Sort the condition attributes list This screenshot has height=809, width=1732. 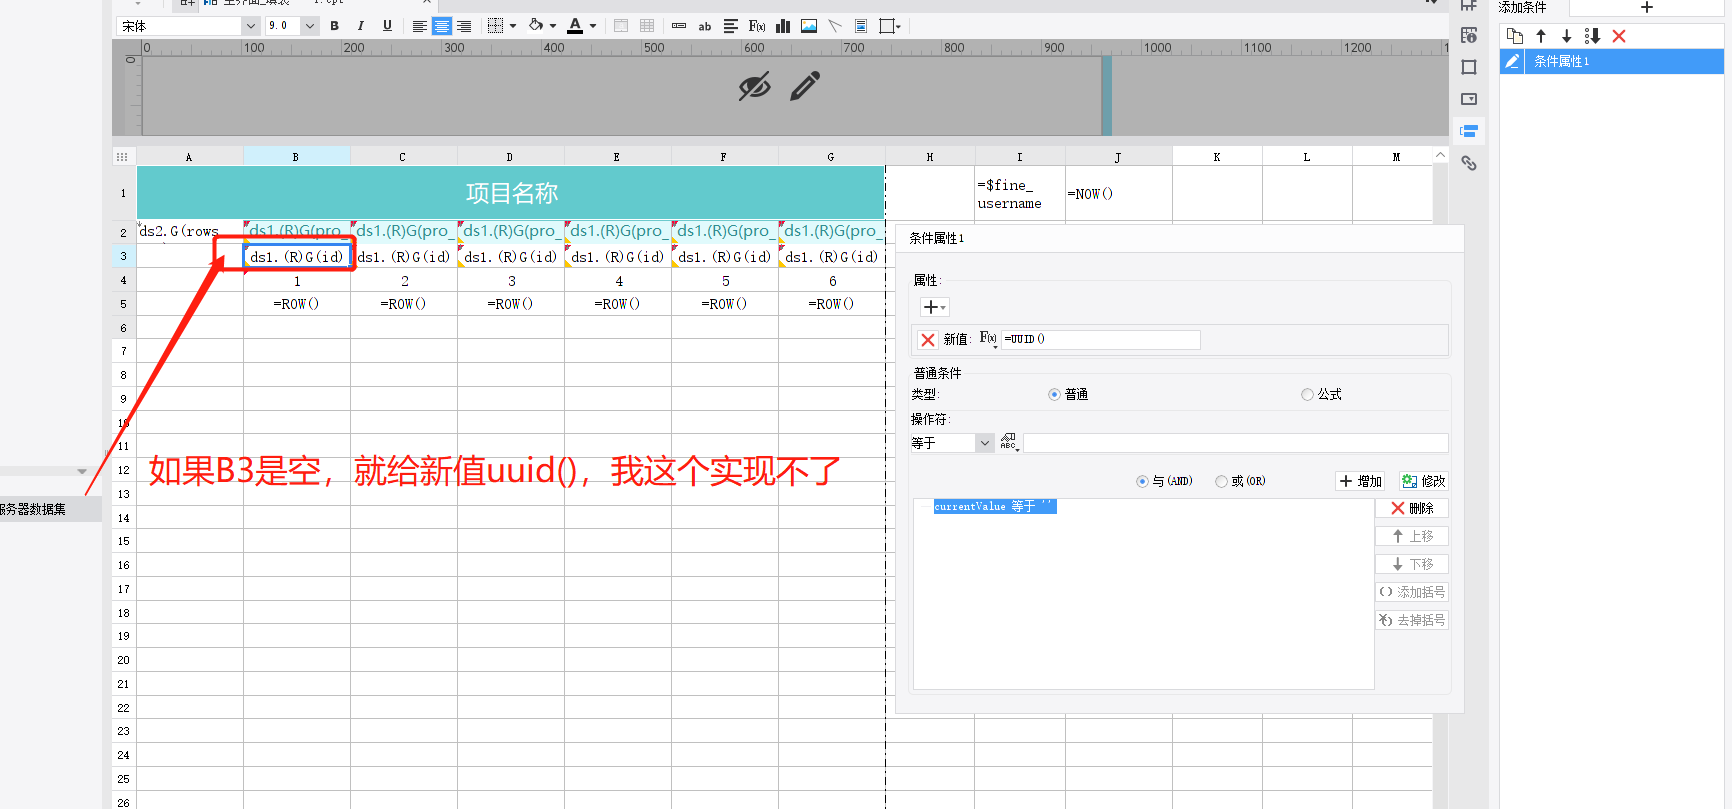pyautogui.click(x=1593, y=36)
